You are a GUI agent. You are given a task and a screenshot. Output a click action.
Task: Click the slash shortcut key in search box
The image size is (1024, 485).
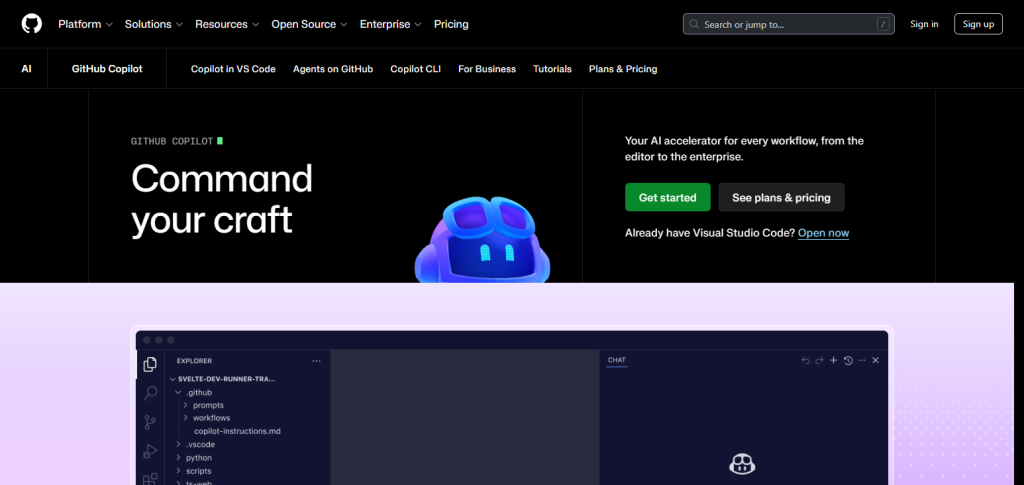(883, 24)
